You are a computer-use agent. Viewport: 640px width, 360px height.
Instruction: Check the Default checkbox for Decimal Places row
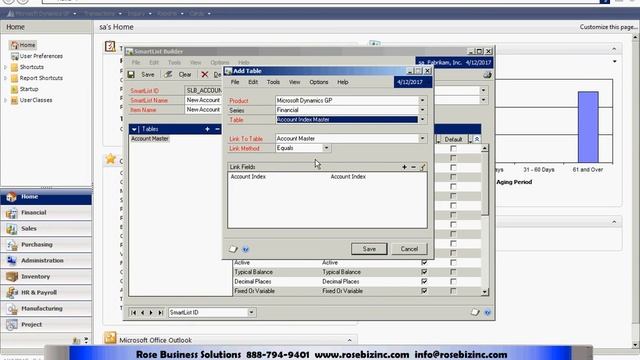click(453, 281)
